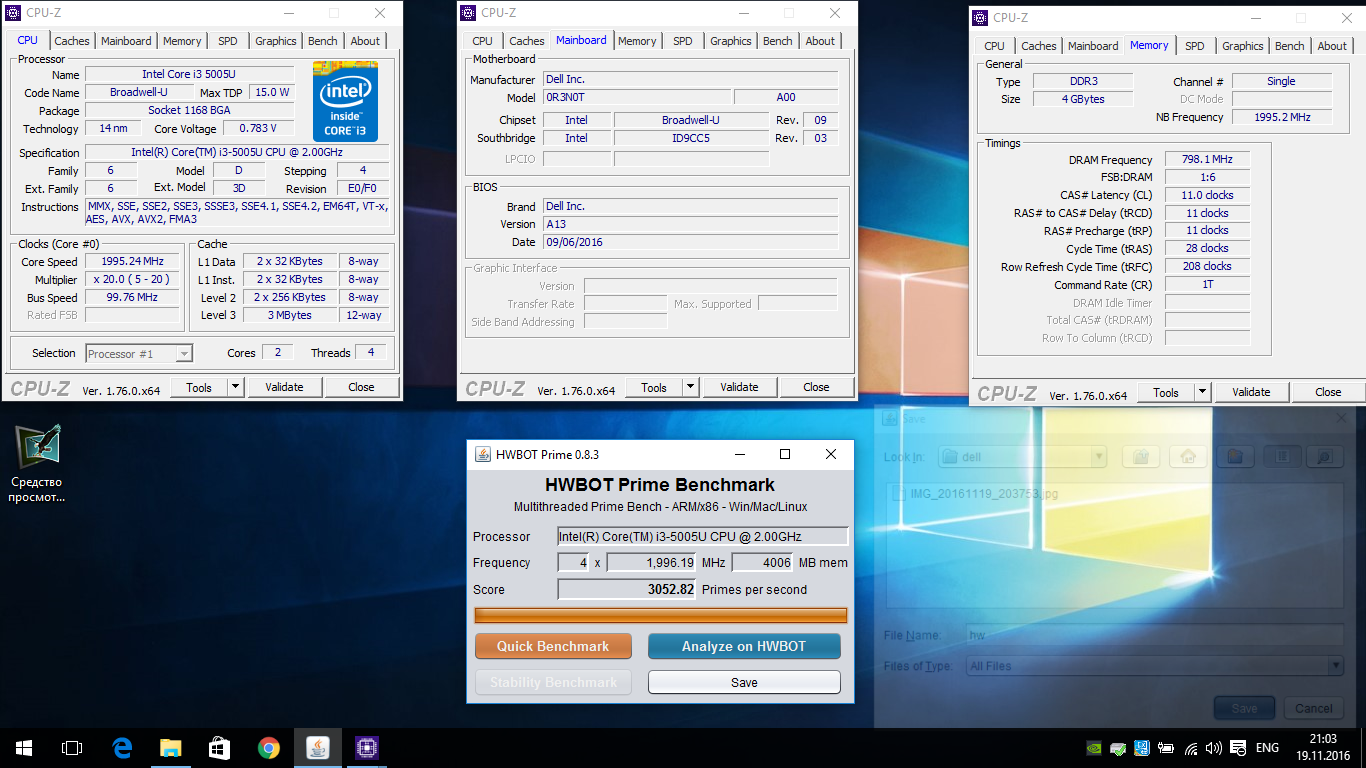This screenshot has height=768, width=1366.
Task: Click the File Name field containing hw
Action: point(1155,635)
